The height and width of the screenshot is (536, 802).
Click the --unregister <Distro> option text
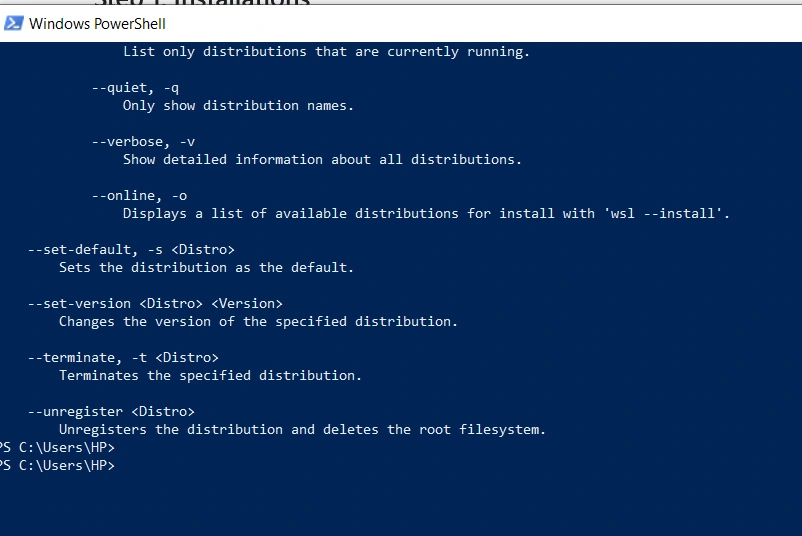pos(111,411)
